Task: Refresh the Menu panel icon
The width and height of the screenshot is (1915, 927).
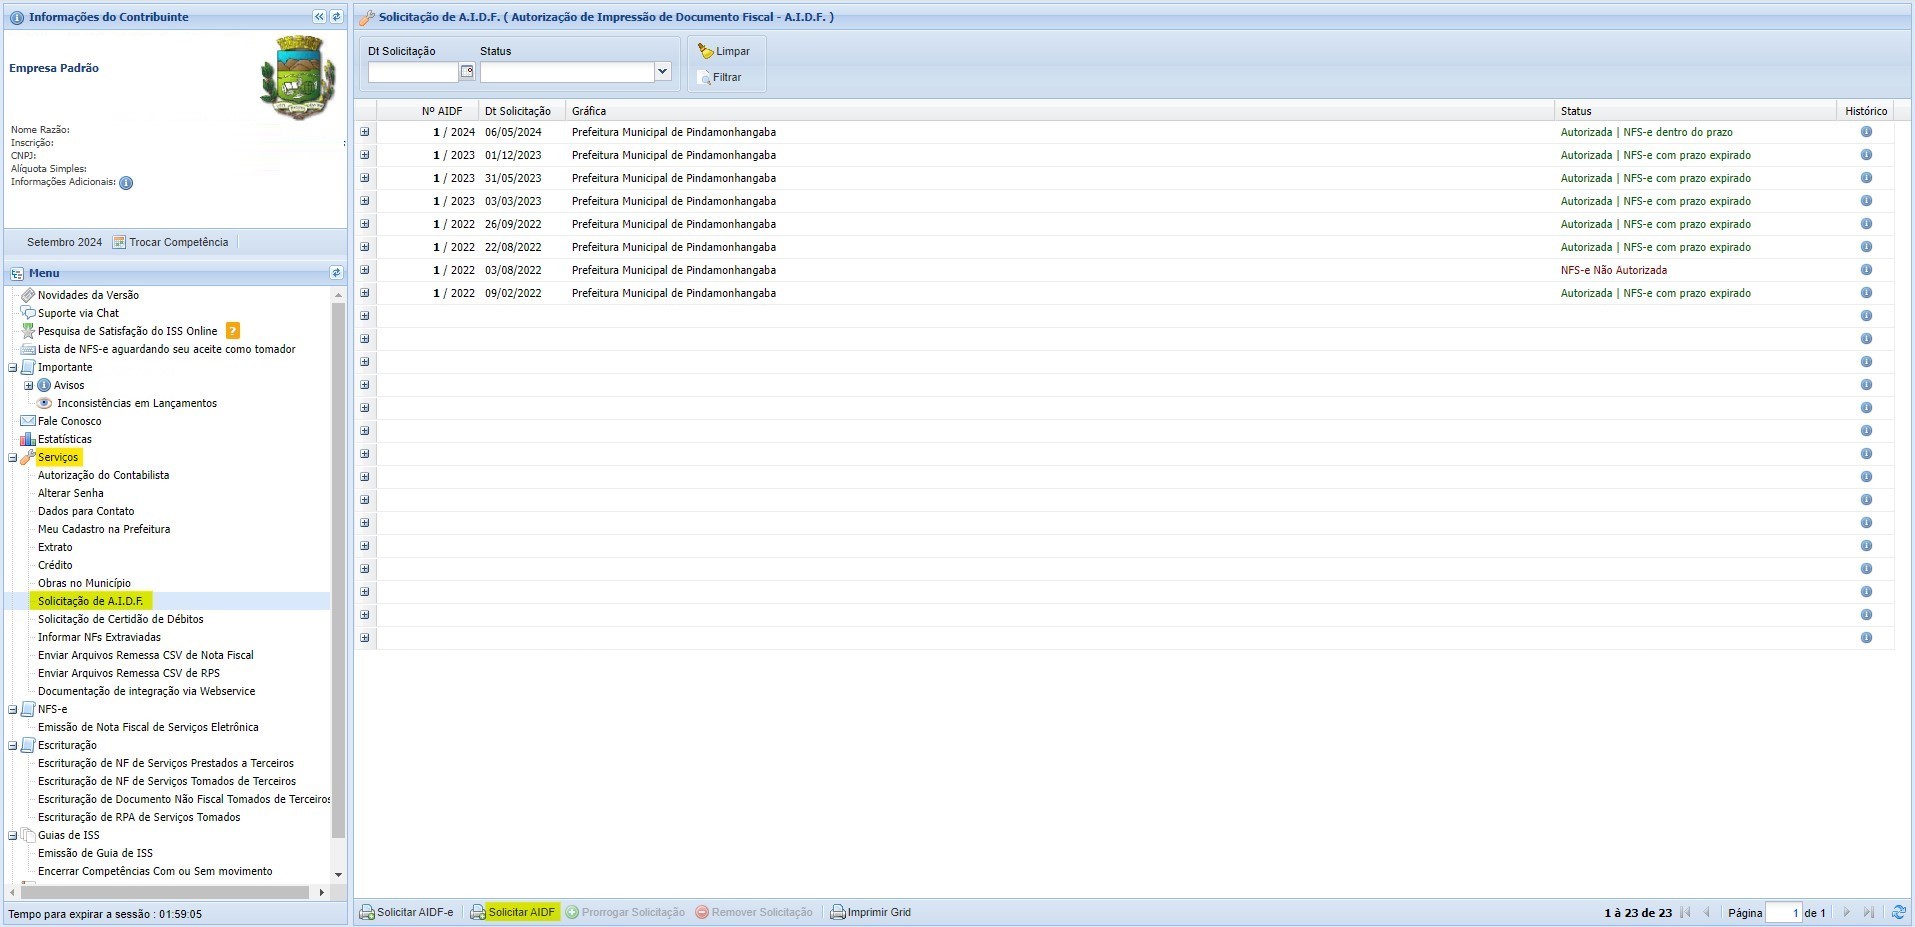Action: [x=336, y=273]
